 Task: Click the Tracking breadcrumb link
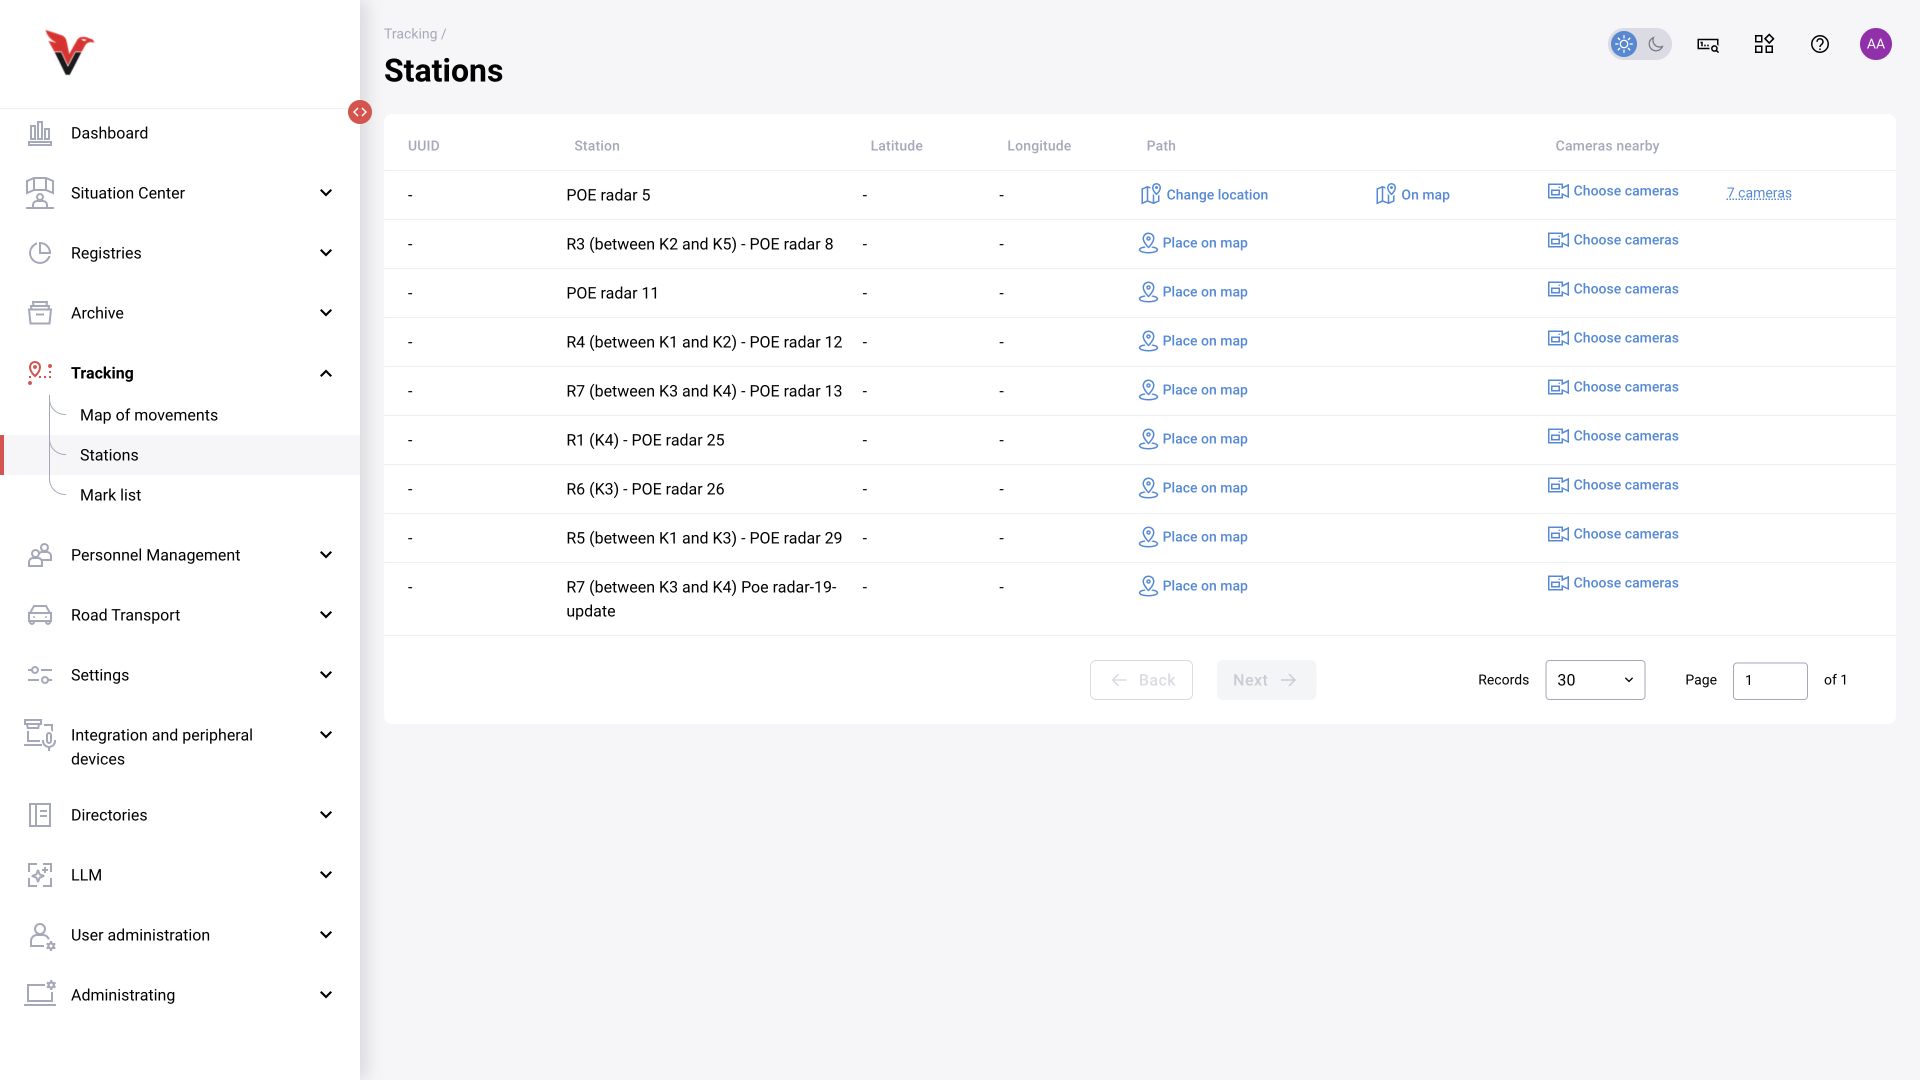[x=410, y=34]
